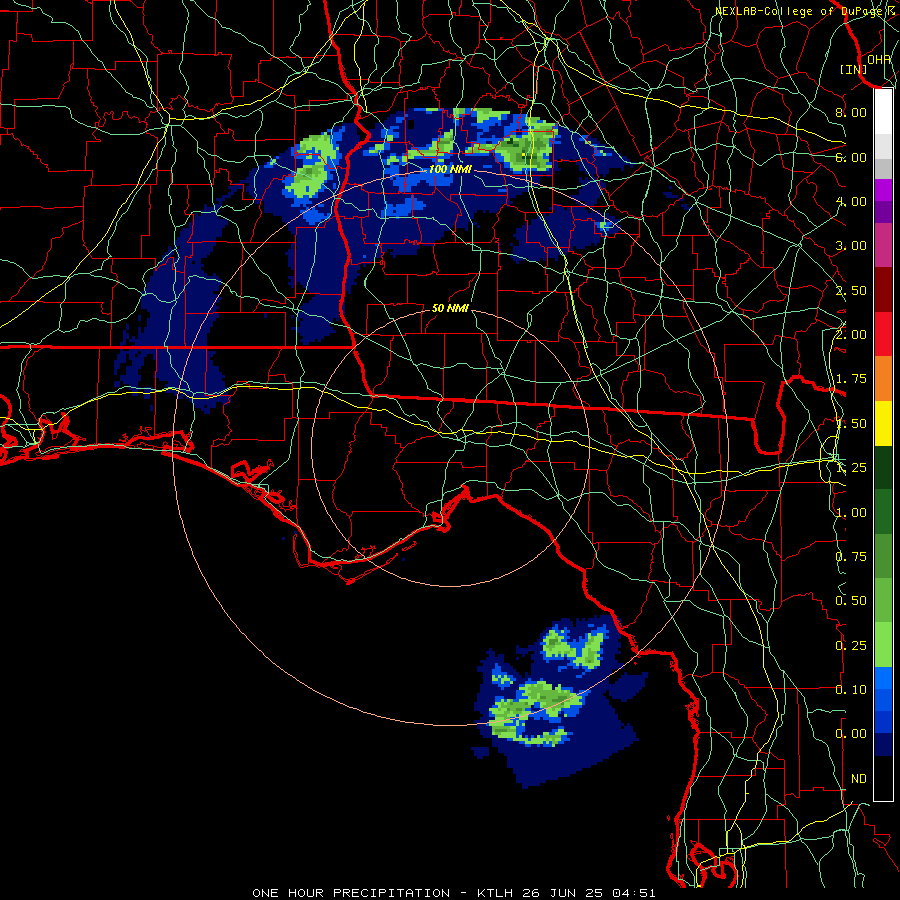Click the 1.00 legend value
Viewport: 900px width, 900px height.
point(851,513)
